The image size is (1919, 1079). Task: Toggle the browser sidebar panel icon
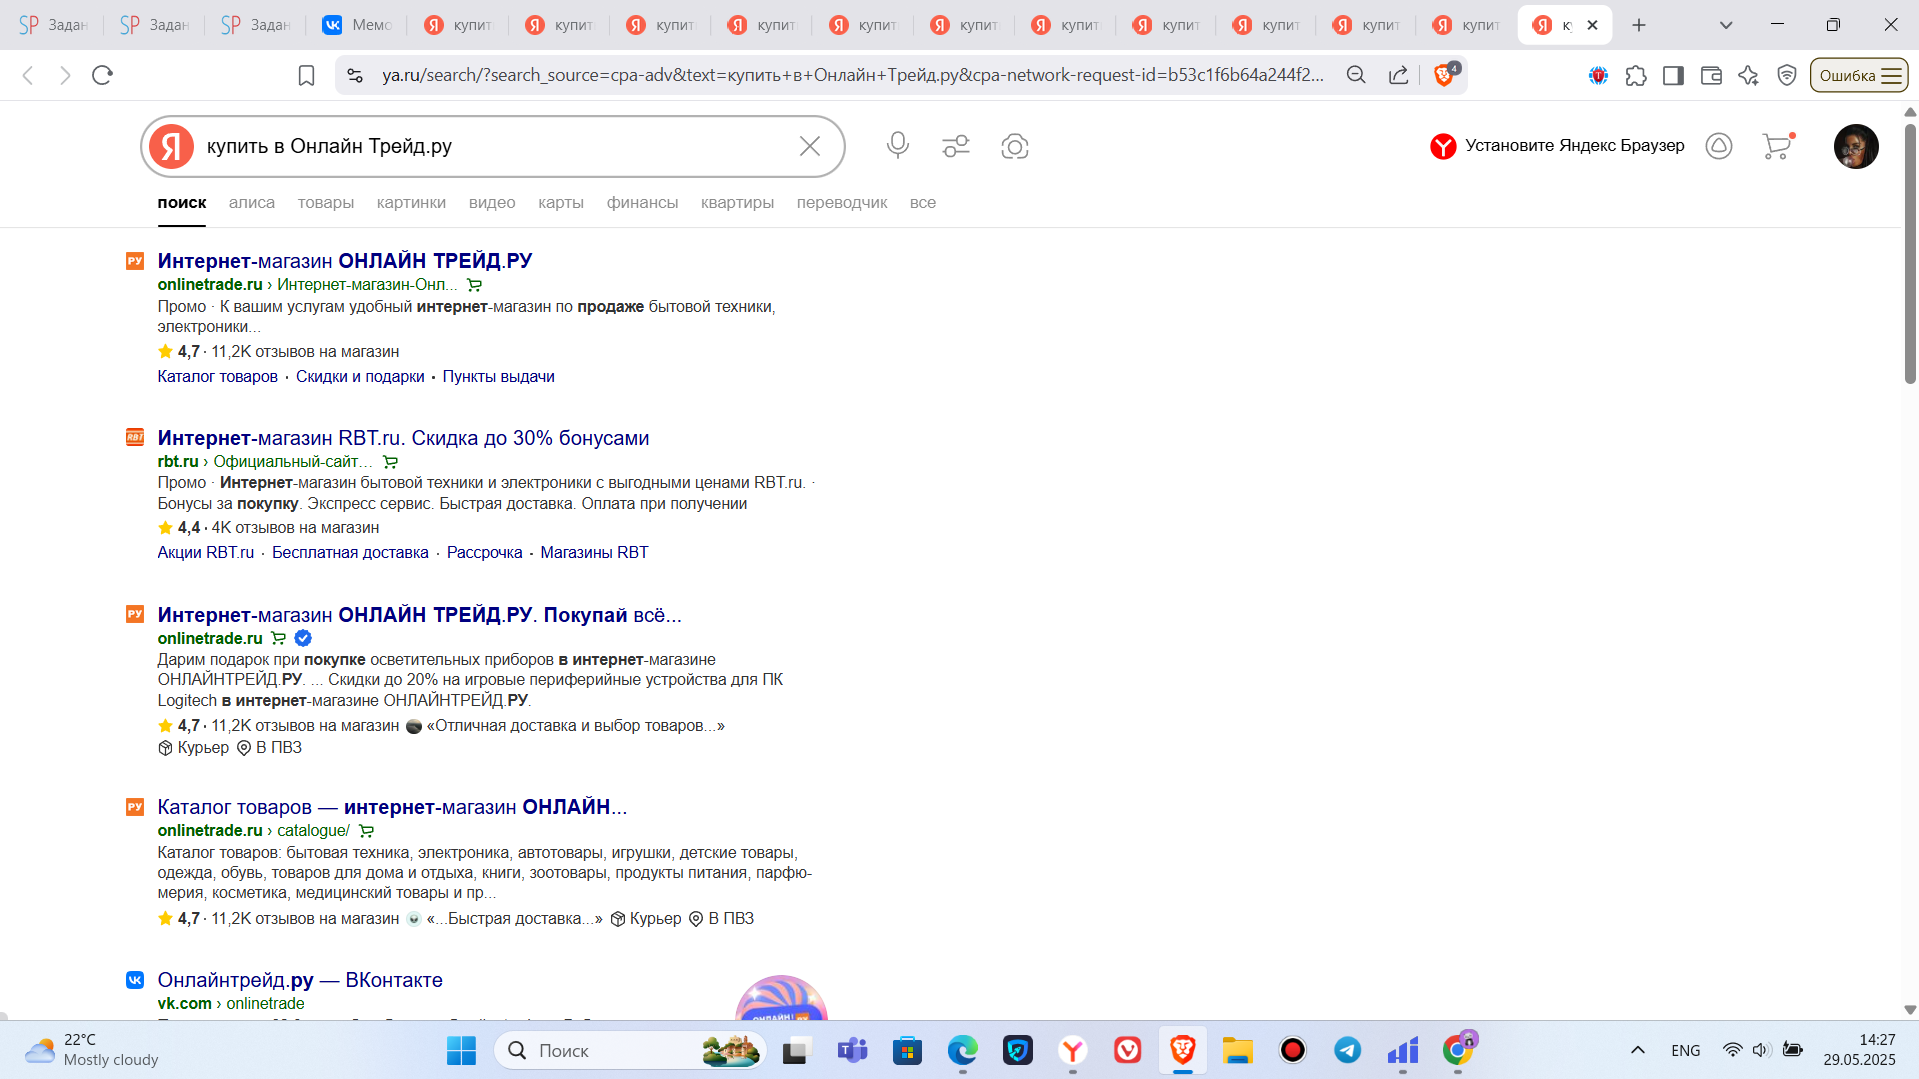(x=1673, y=75)
